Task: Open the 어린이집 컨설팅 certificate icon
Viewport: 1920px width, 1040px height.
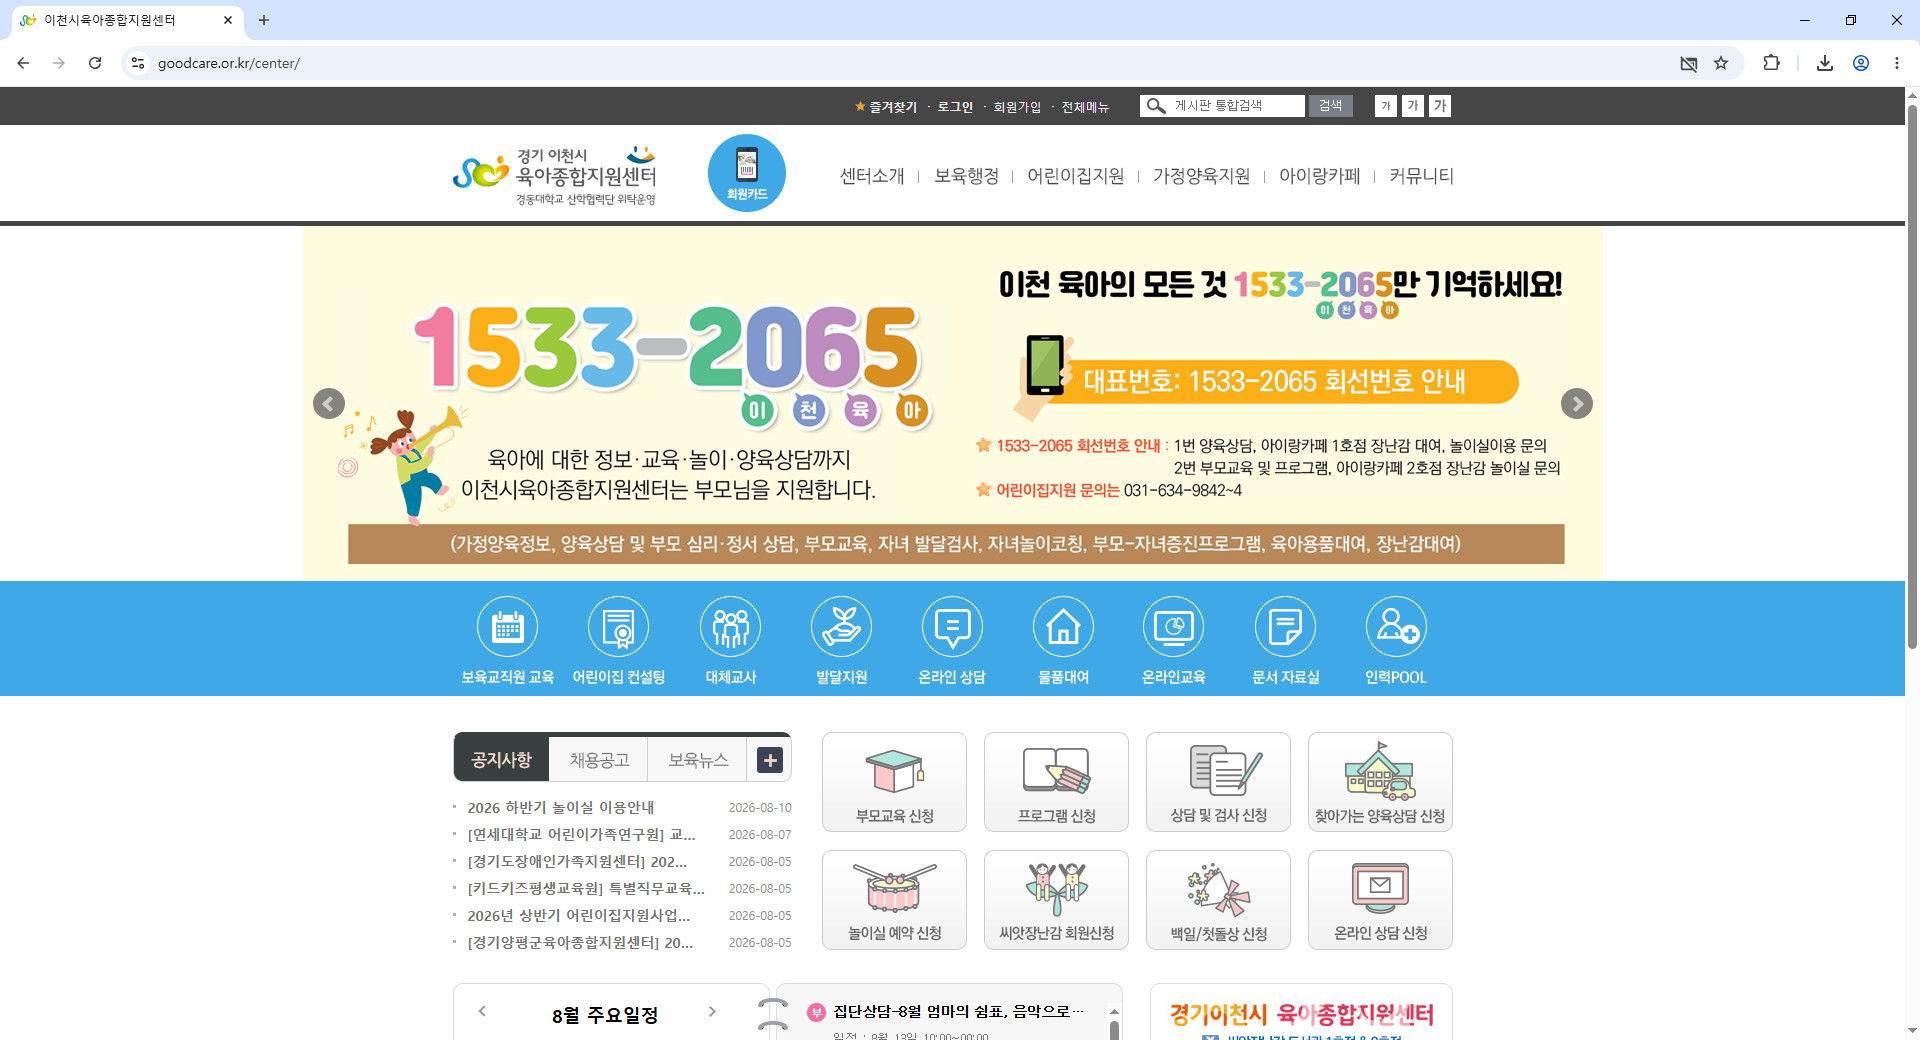Action: tap(619, 628)
